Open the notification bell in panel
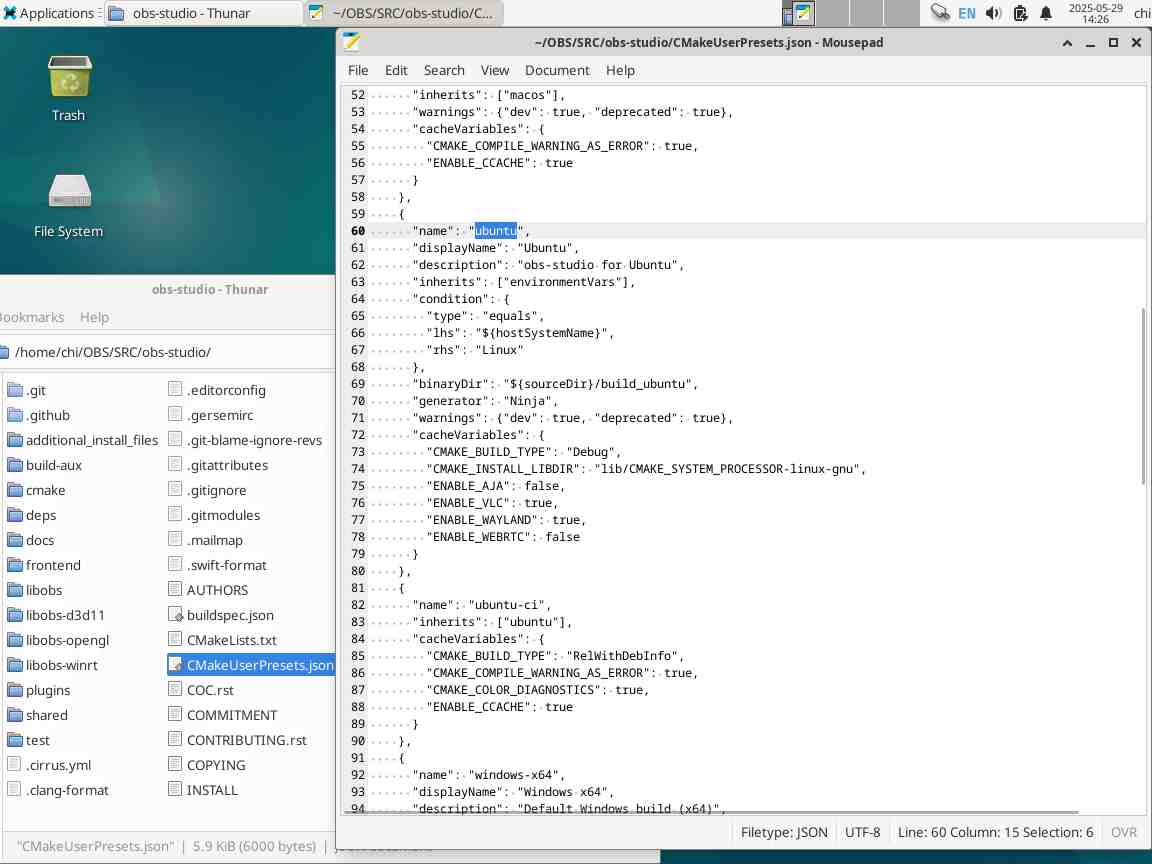 (1046, 13)
